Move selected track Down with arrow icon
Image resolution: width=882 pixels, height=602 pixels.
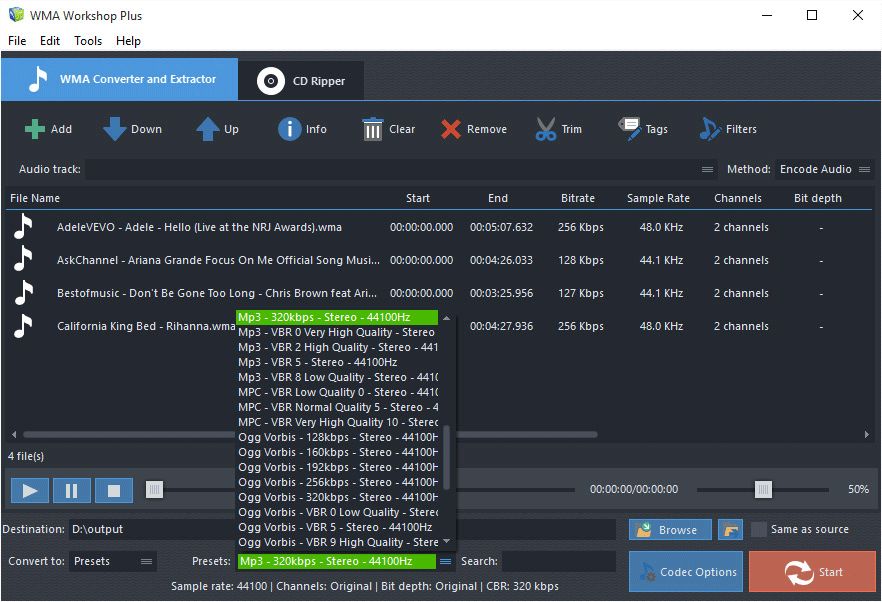(115, 129)
